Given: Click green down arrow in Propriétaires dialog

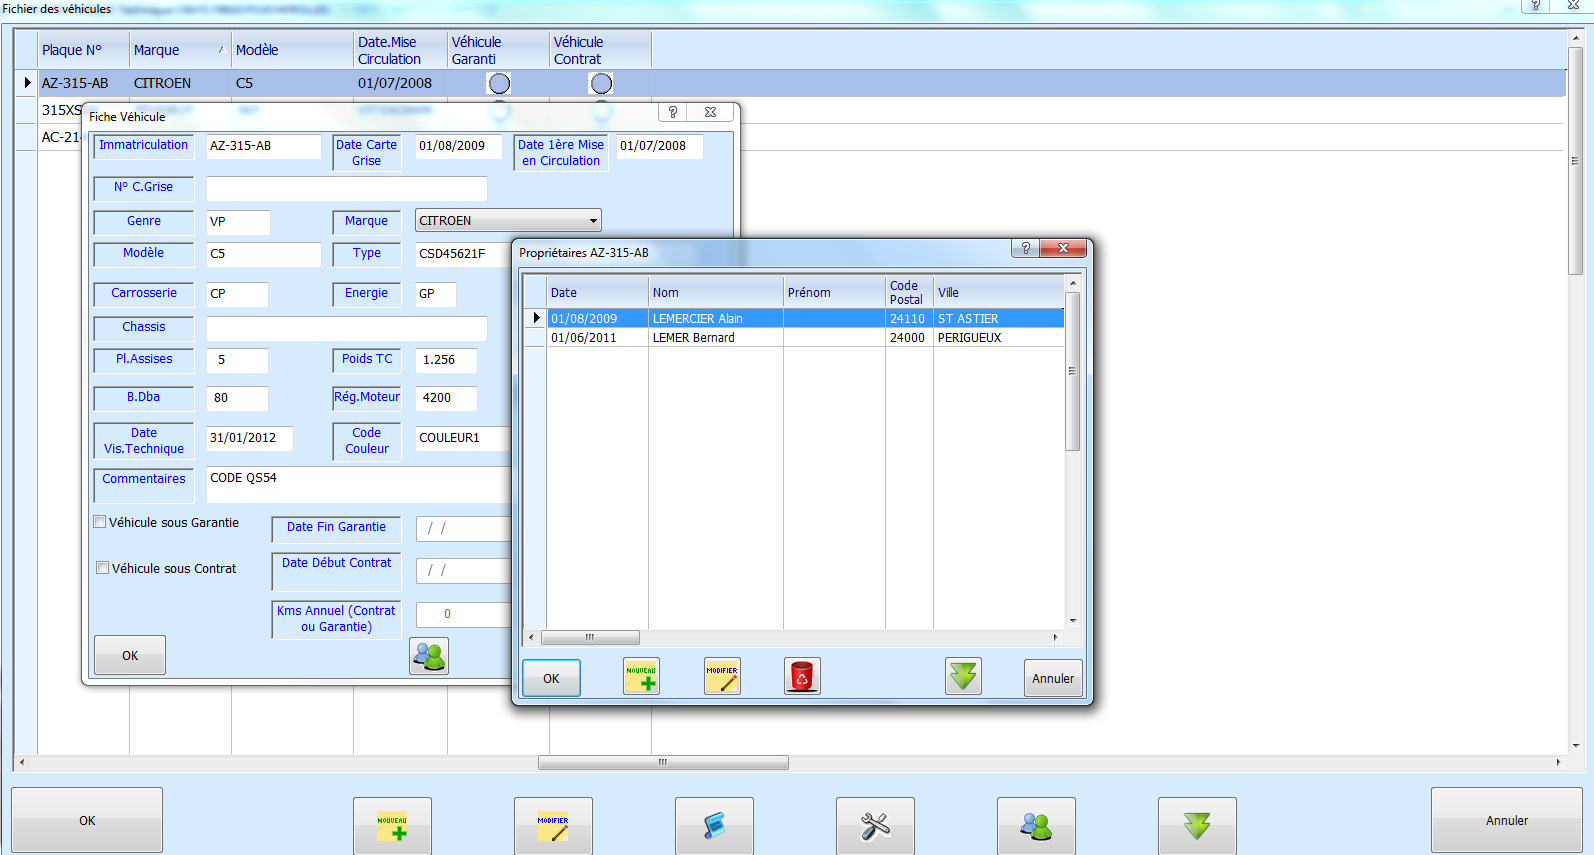Looking at the screenshot, I should [x=963, y=677].
